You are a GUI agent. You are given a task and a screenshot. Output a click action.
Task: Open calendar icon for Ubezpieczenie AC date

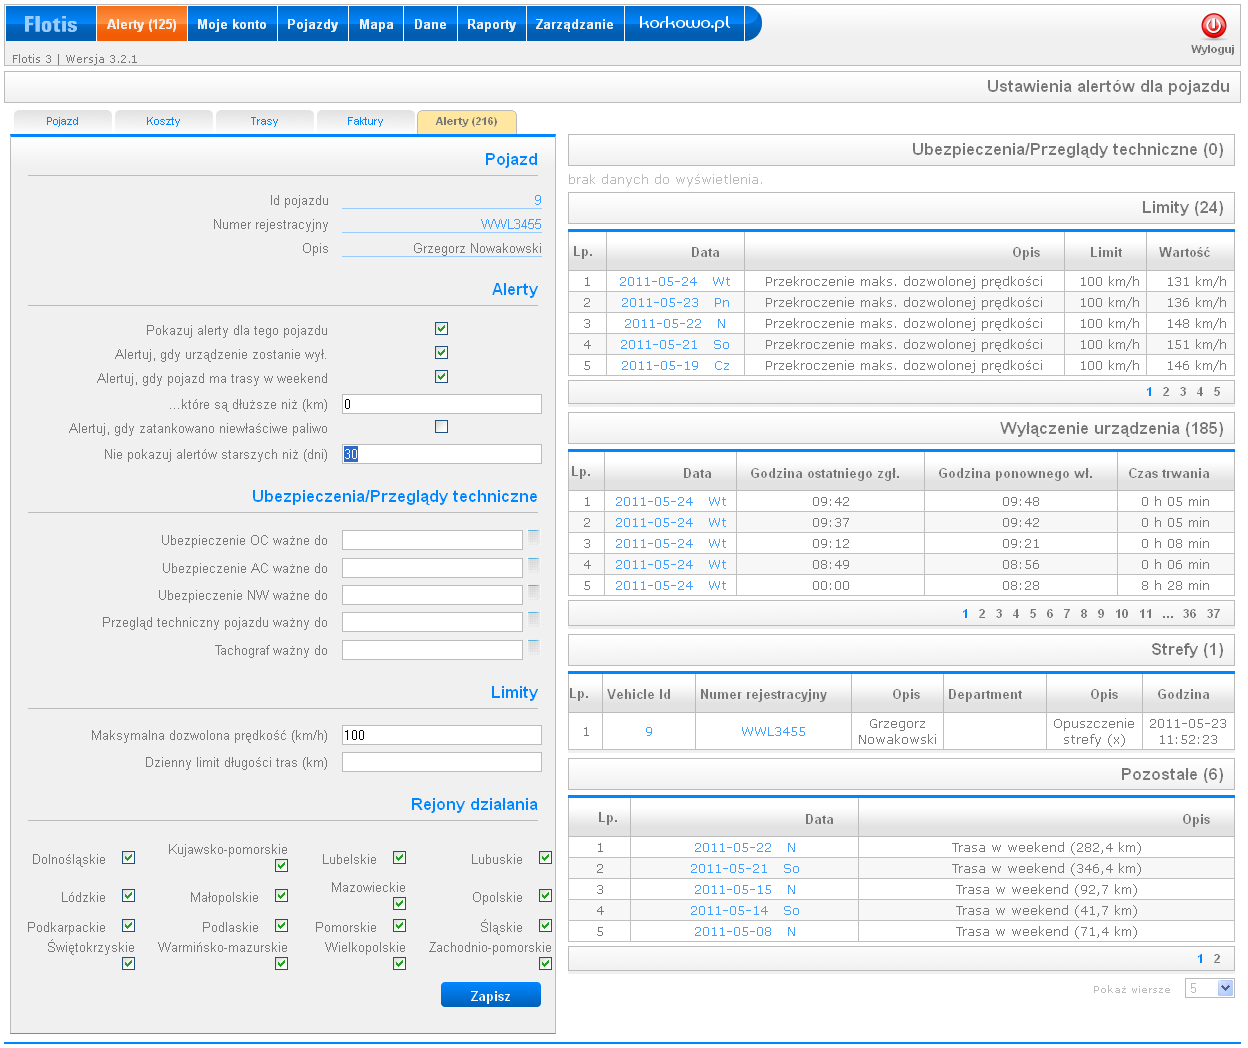(x=533, y=564)
